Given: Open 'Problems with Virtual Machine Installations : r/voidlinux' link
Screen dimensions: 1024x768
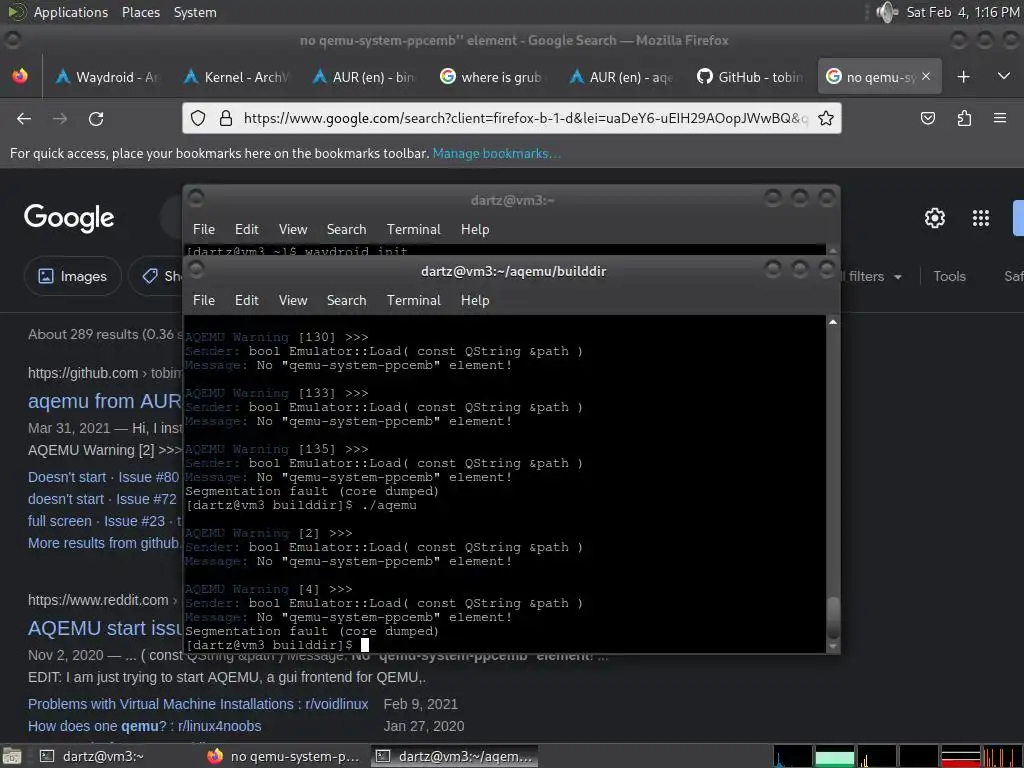Looking at the screenshot, I should pyautogui.click(x=198, y=704).
